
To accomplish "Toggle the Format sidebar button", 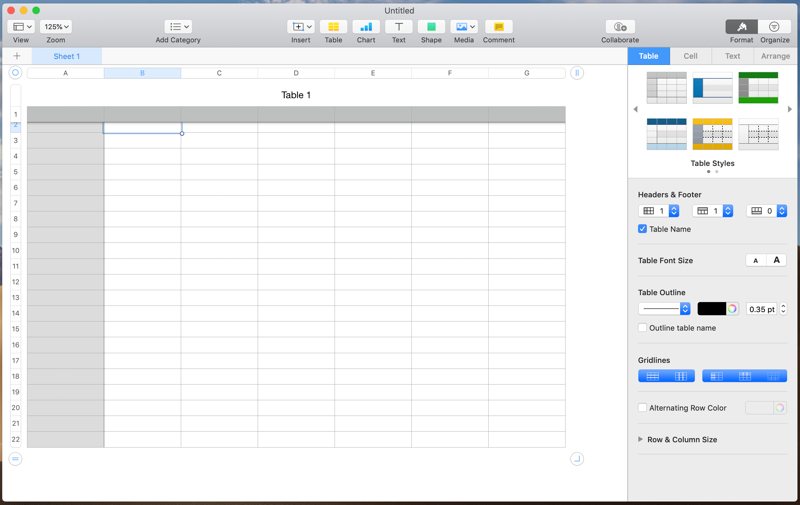I will click(741, 27).
